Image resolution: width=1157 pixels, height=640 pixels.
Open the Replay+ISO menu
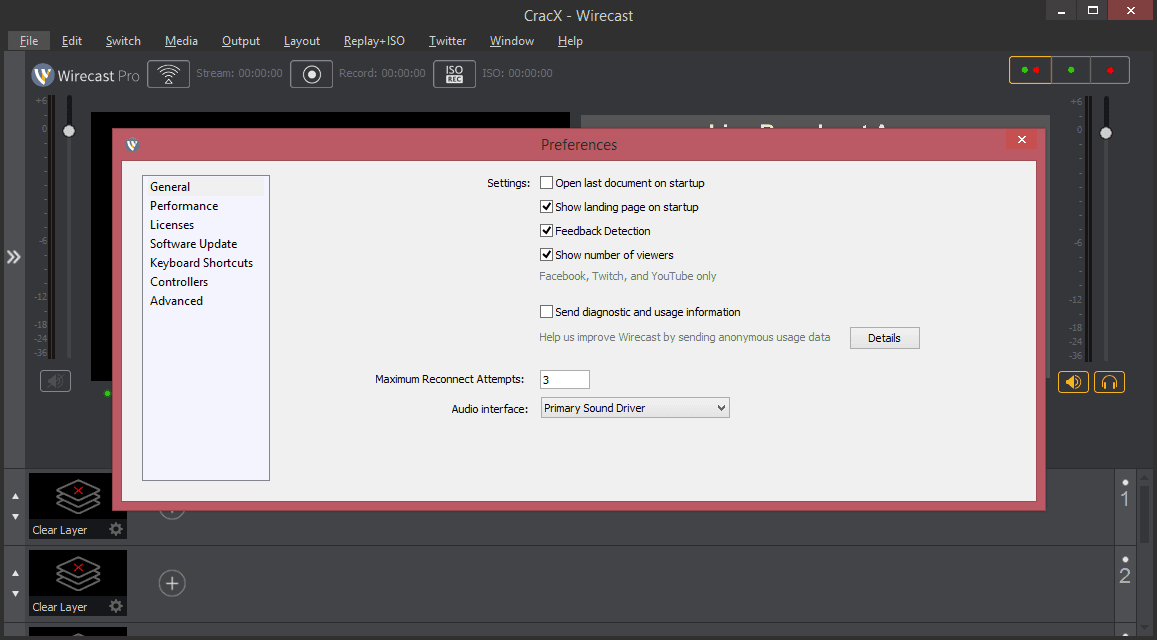coord(374,41)
